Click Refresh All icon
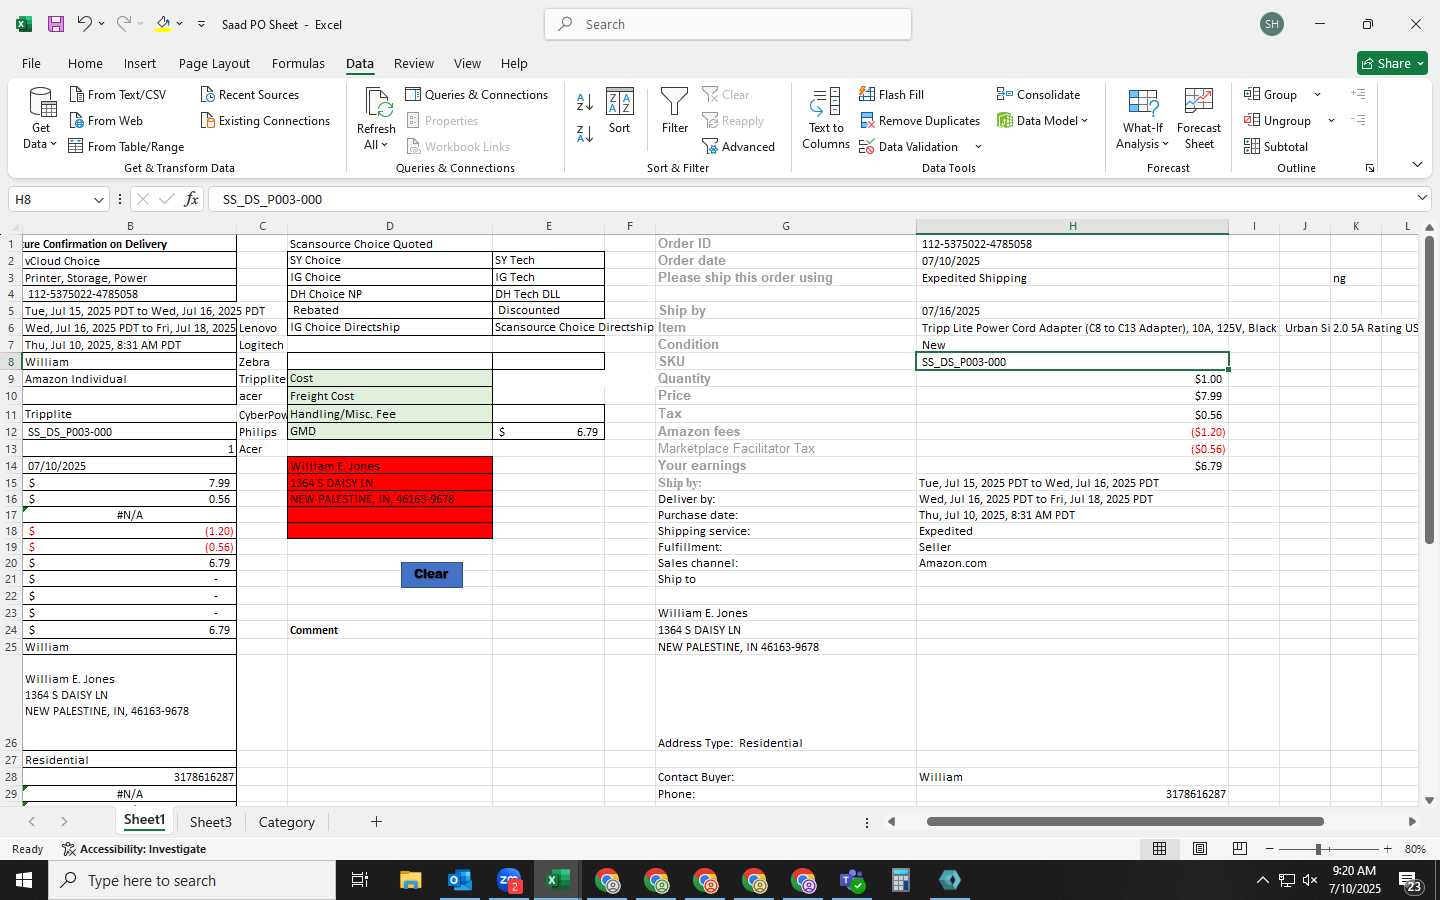This screenshot has width=1440, height=900. pos(376,102)
